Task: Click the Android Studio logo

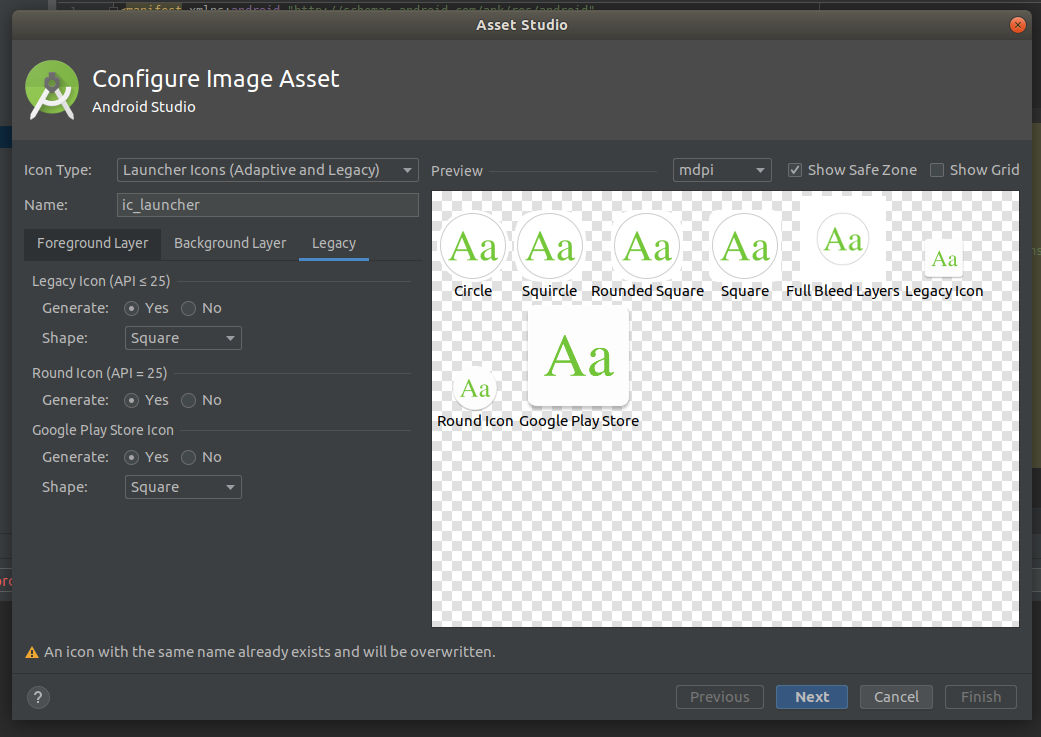Action: tap(51, 89)
